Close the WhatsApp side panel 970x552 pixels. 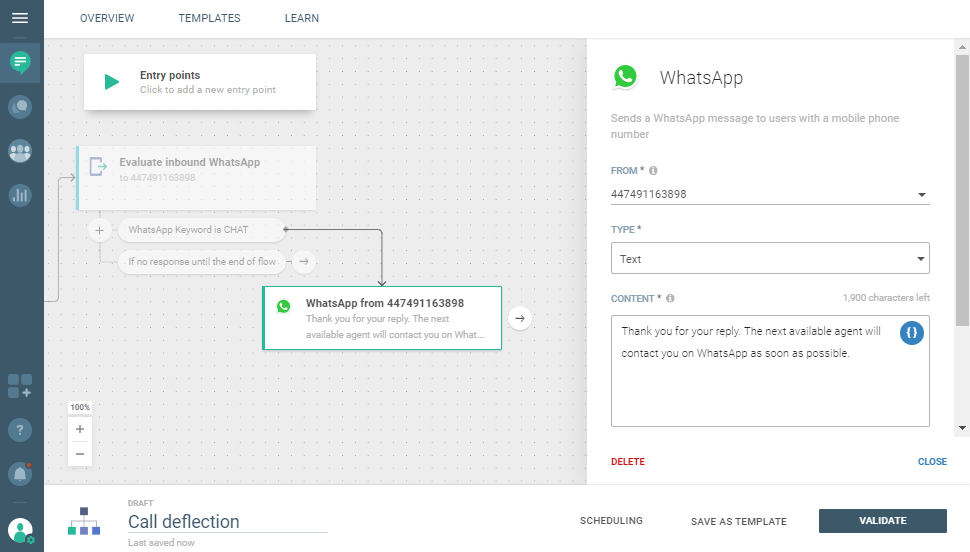point(932,462)
